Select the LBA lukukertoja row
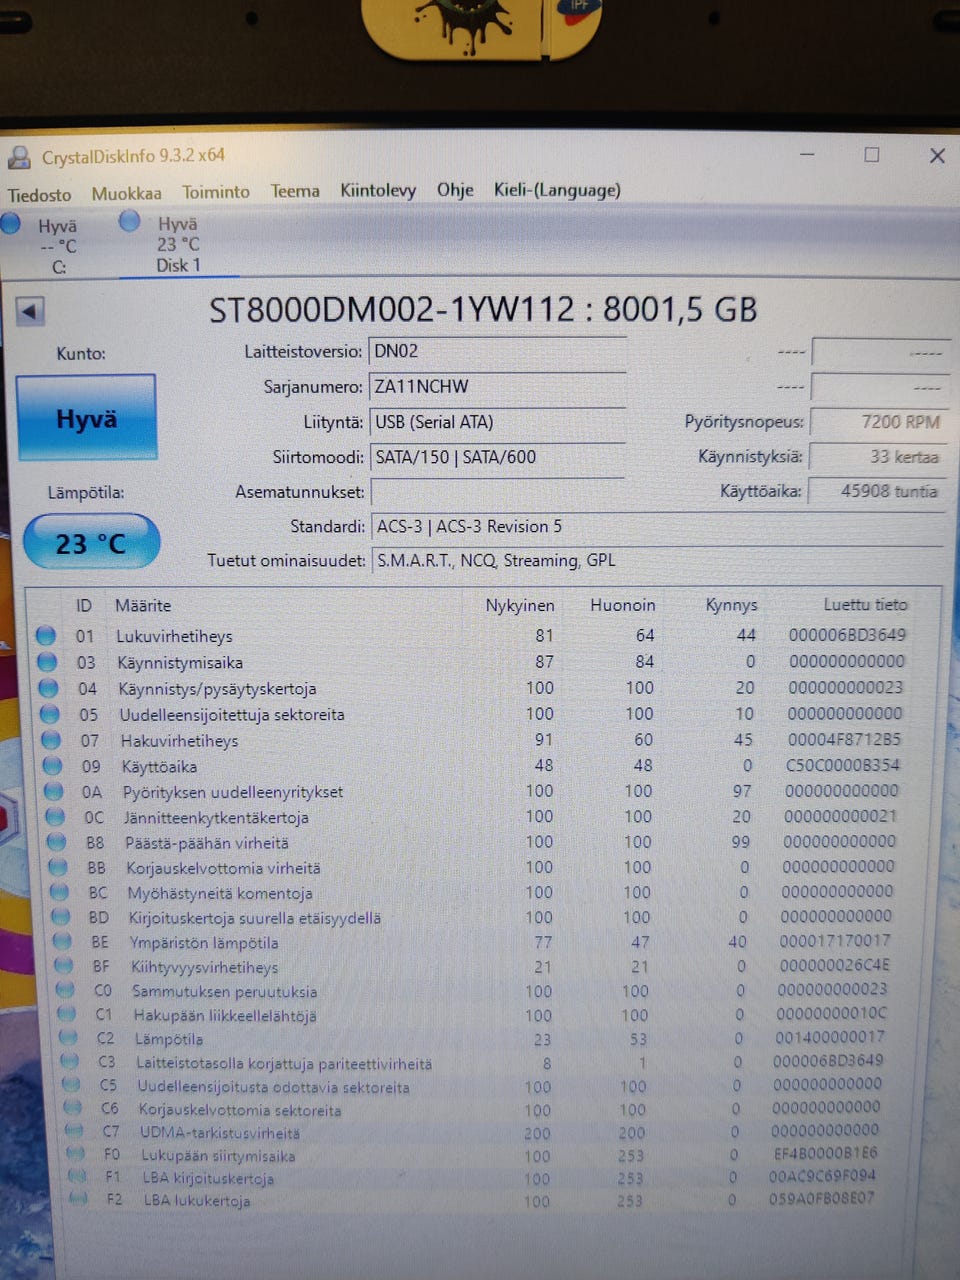 click(x=474, y=1200)
